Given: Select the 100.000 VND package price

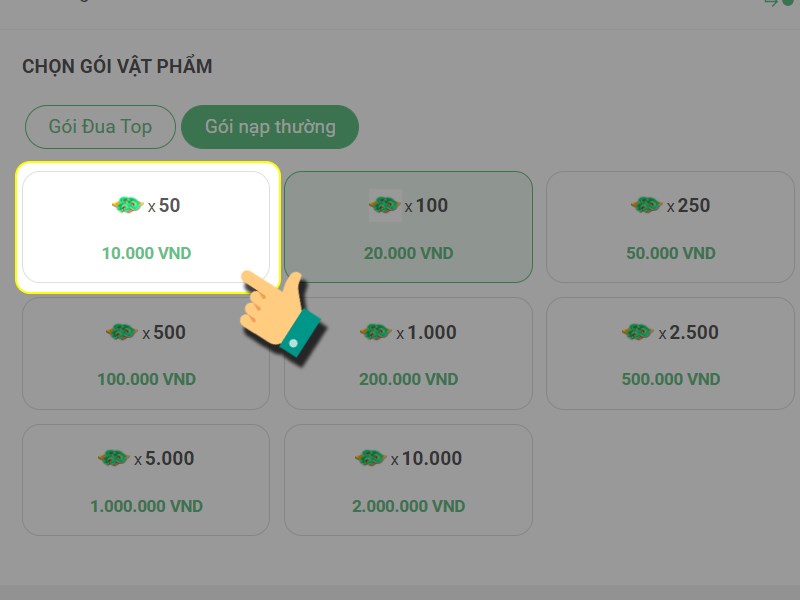Looking at the screenshot, I should [146, 379].
